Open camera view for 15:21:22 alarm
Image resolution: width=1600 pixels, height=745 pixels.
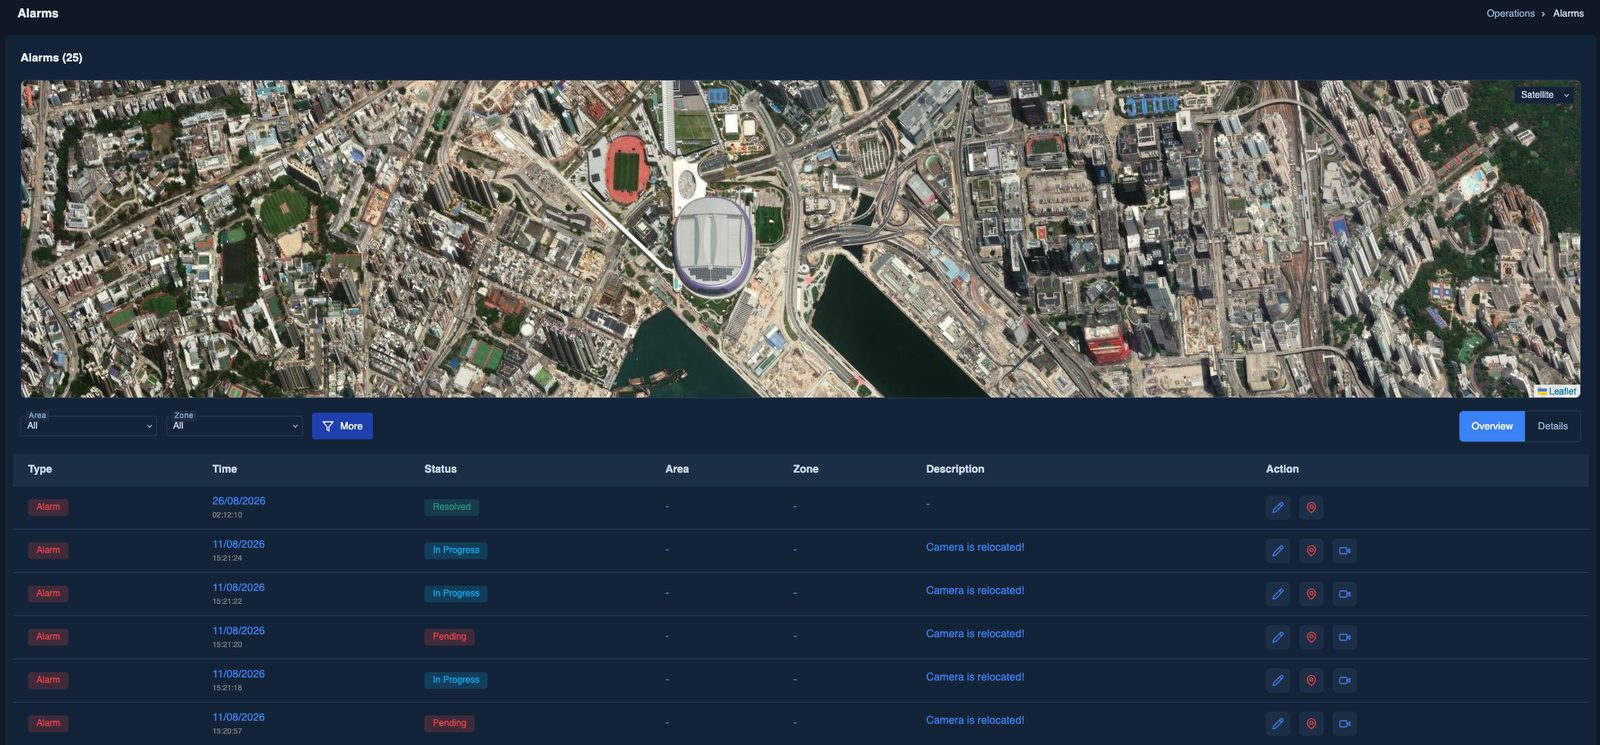click(x=1345, y=594)
